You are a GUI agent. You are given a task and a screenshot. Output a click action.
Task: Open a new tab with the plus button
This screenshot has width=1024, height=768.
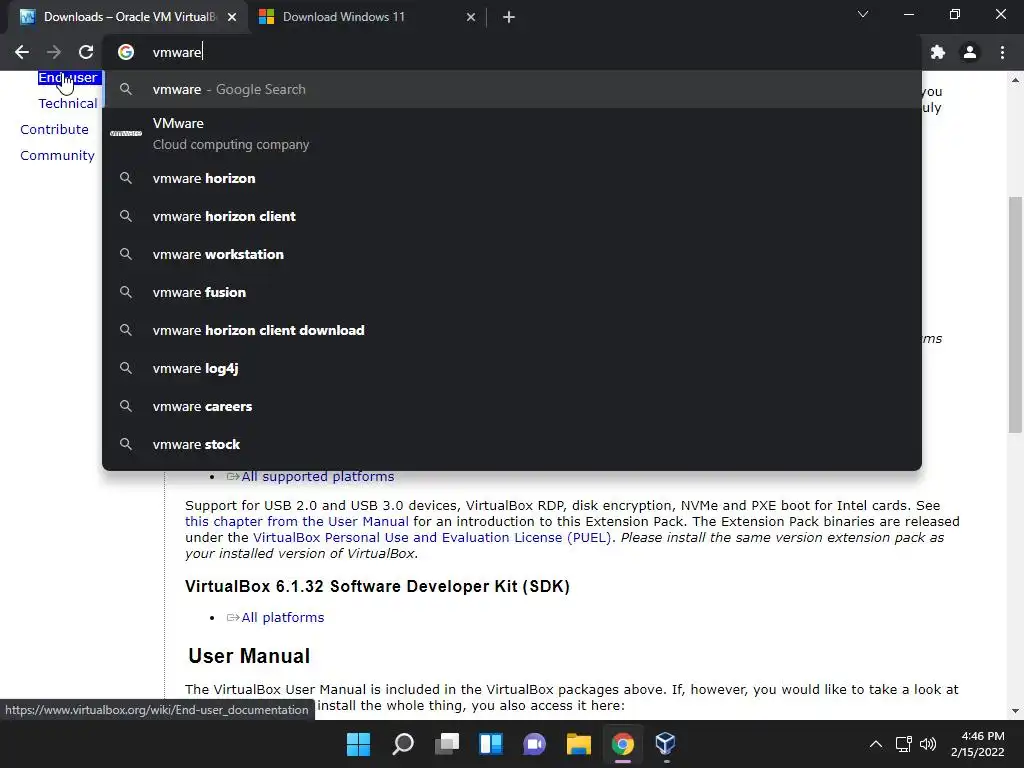509,17
